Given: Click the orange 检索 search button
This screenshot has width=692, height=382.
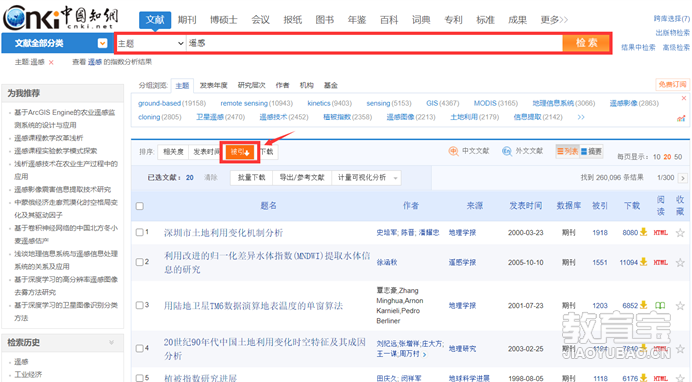Looking at the screenshot, I should [x=586, y=43].
